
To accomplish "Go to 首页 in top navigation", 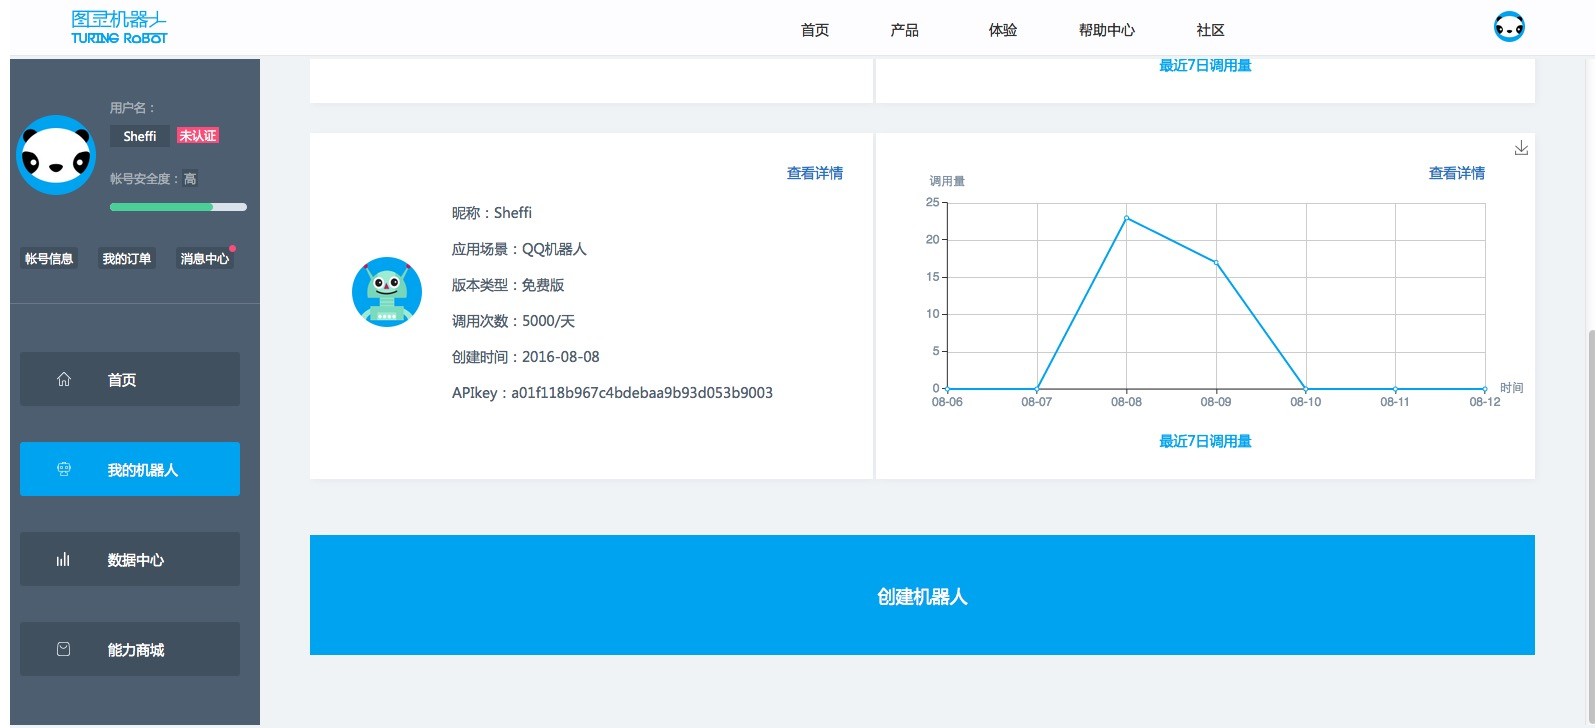I will click(815, 30).
